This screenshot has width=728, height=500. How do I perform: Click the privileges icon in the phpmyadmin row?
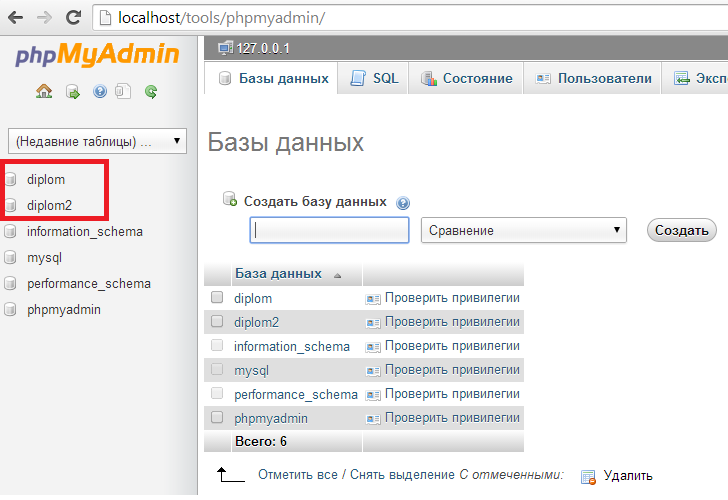pos(373,419)
